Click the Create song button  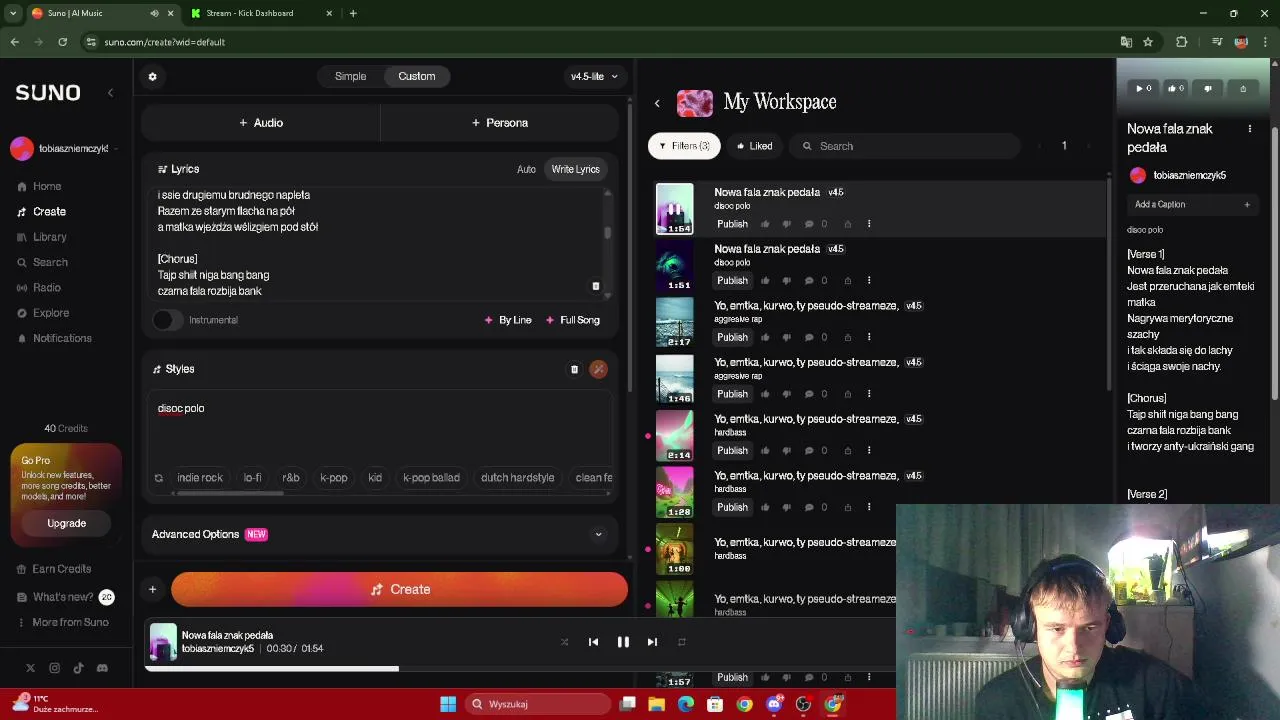coord(399,589)
